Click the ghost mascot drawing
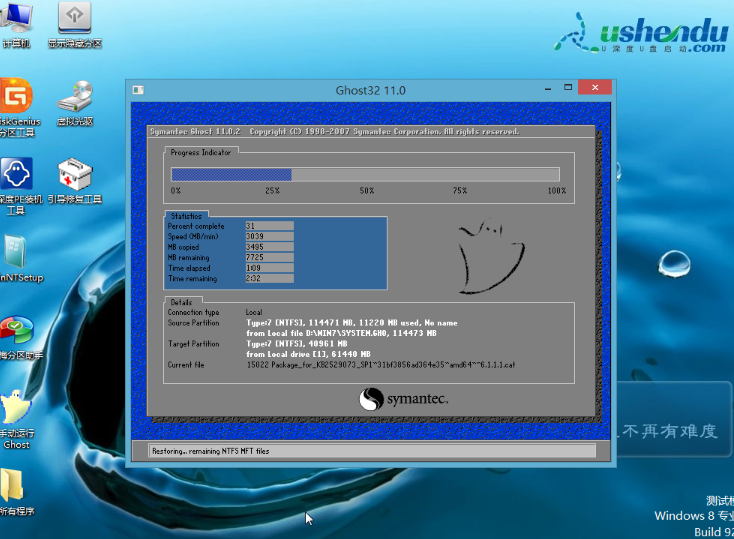734x539 pixels. click(490, 254)
